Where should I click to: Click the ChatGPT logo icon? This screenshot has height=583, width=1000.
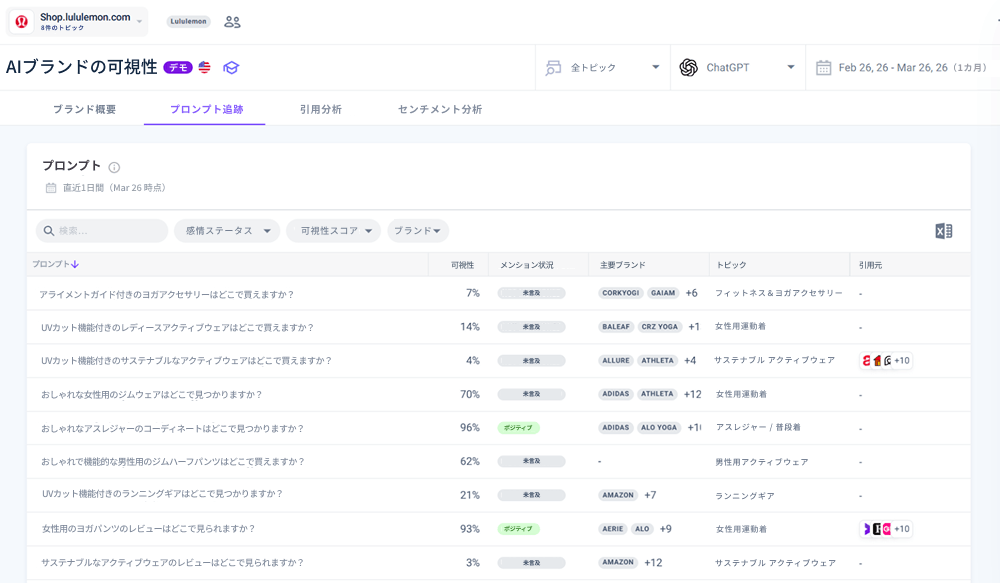point(689,67)
